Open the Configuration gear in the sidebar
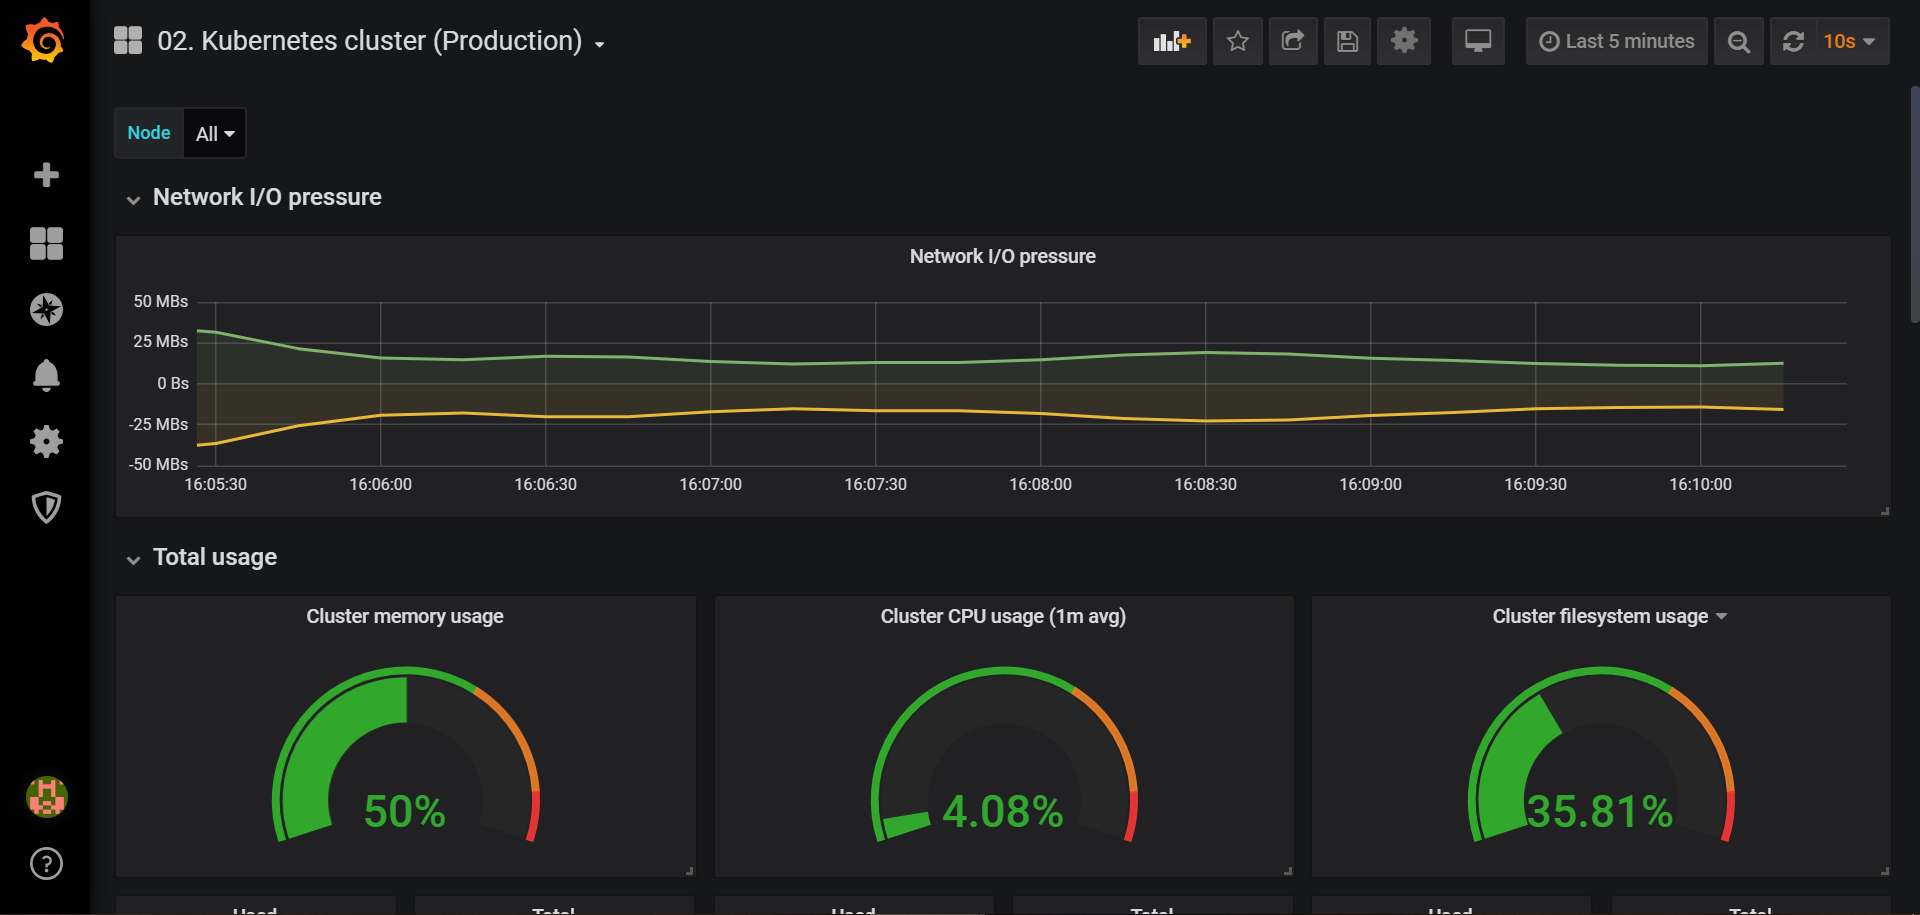 [46, 441]
